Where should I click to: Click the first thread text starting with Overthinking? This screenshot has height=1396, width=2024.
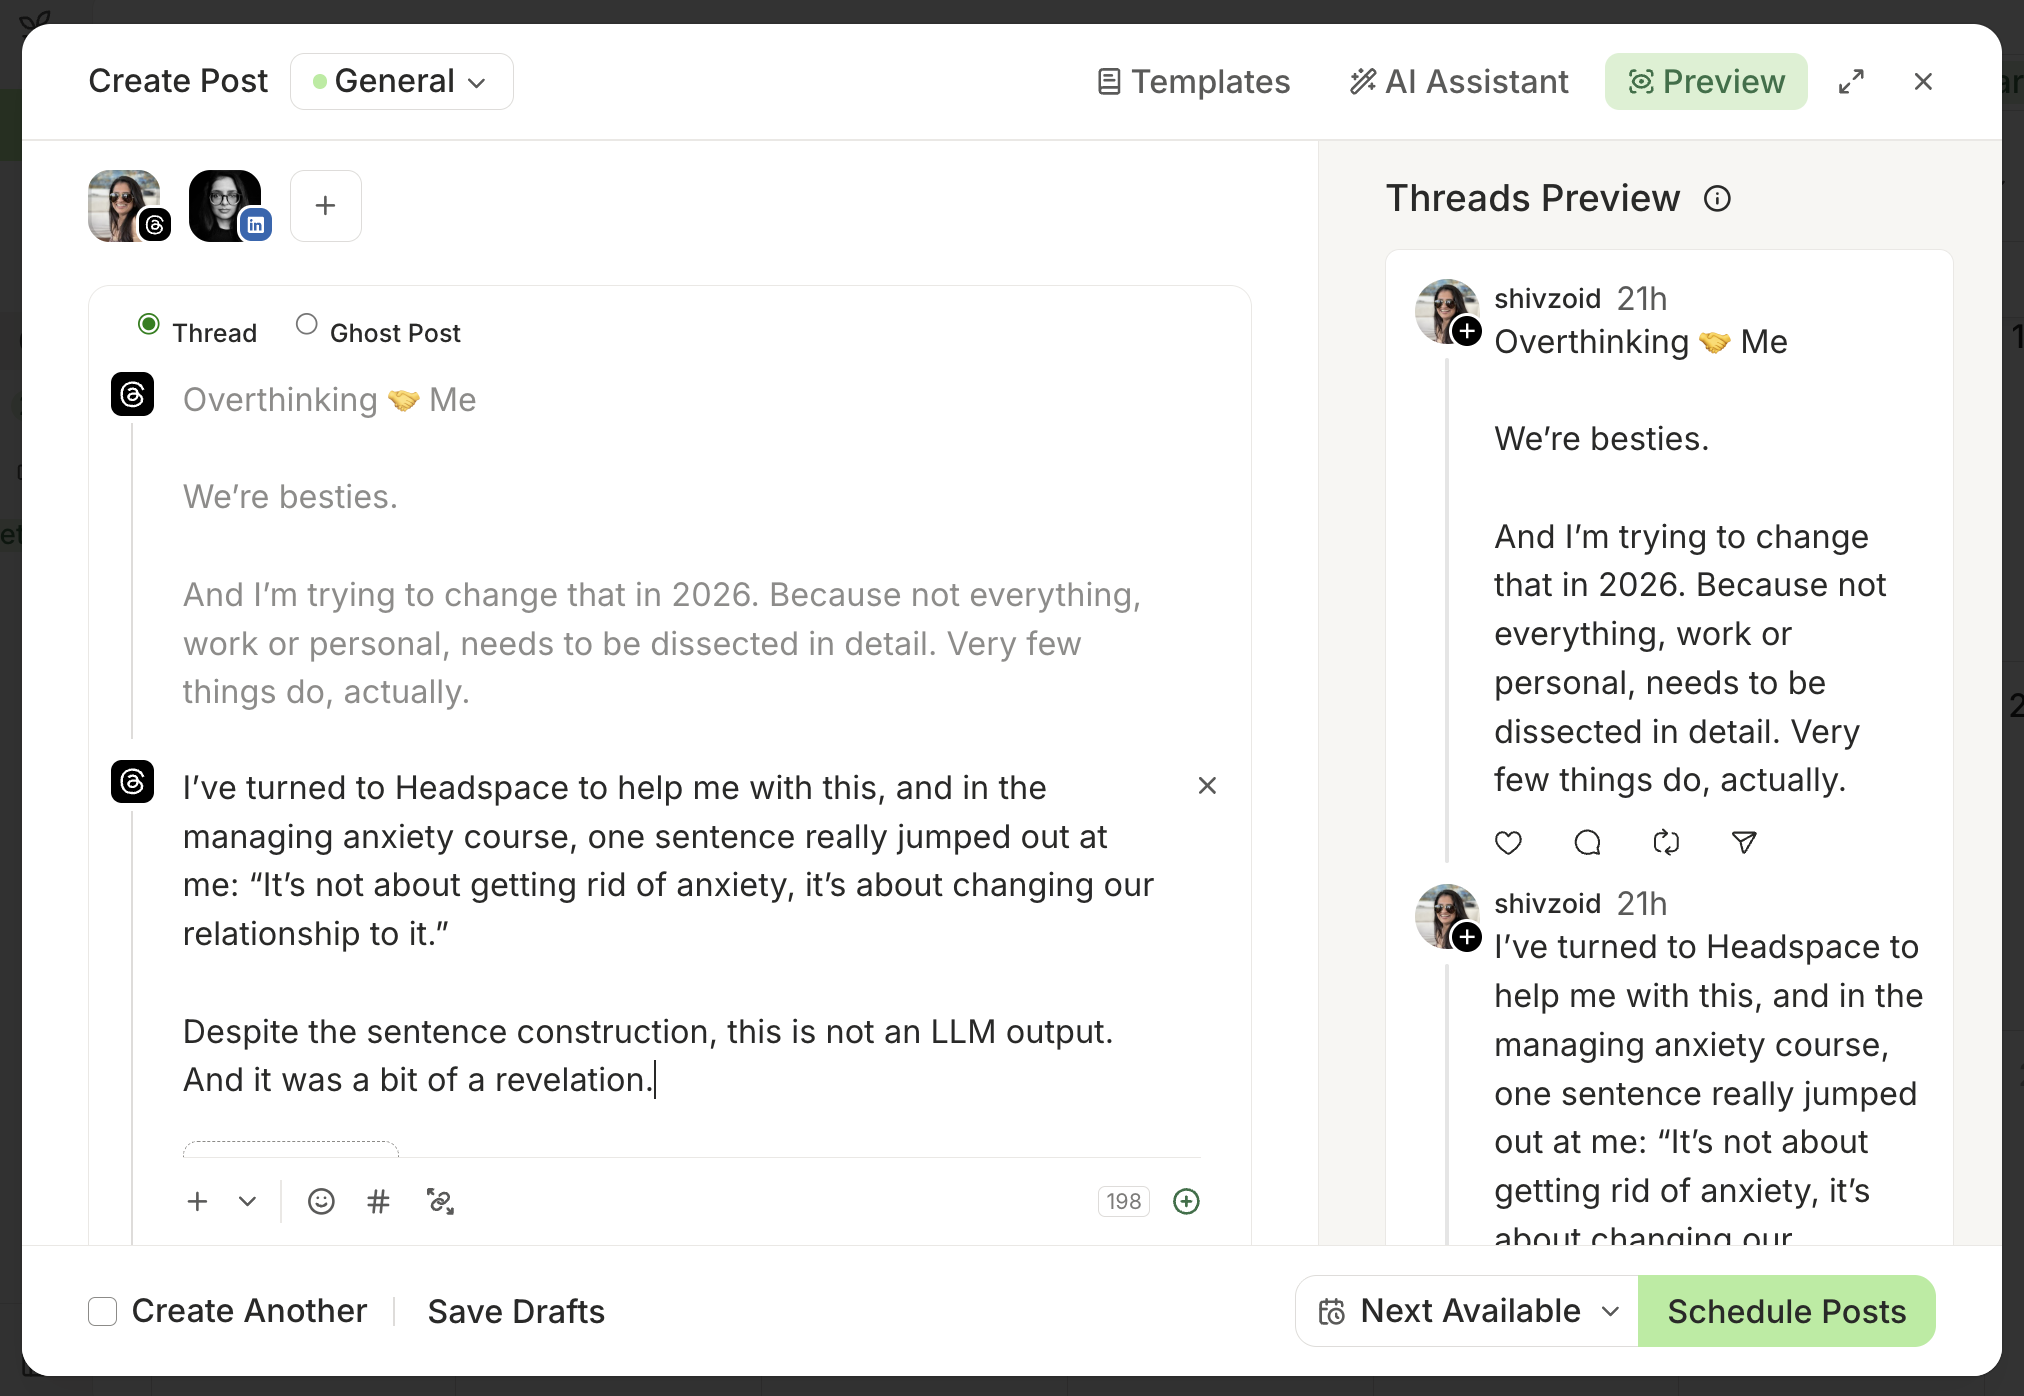662,545
